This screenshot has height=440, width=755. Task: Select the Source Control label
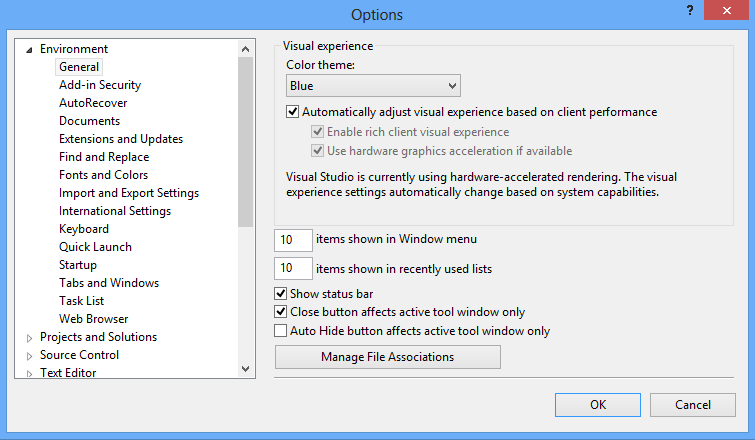[79, 355]
